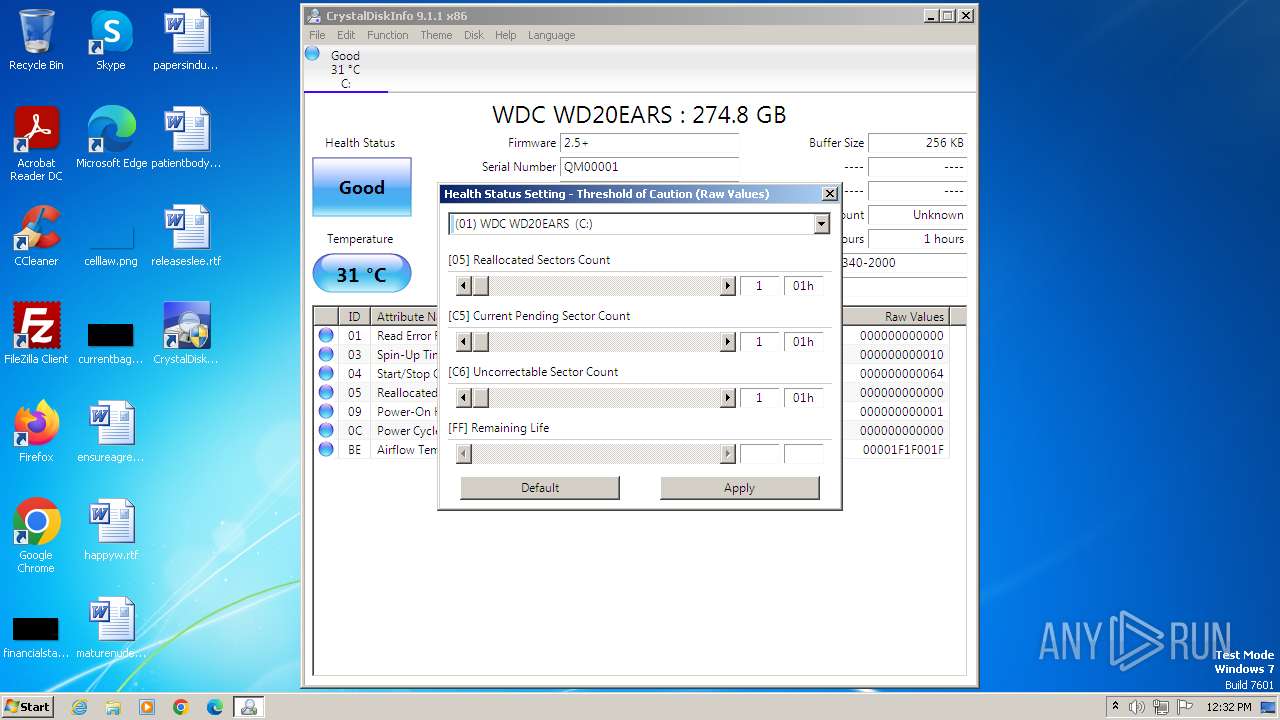Show hidden system tray icons

1115,707
